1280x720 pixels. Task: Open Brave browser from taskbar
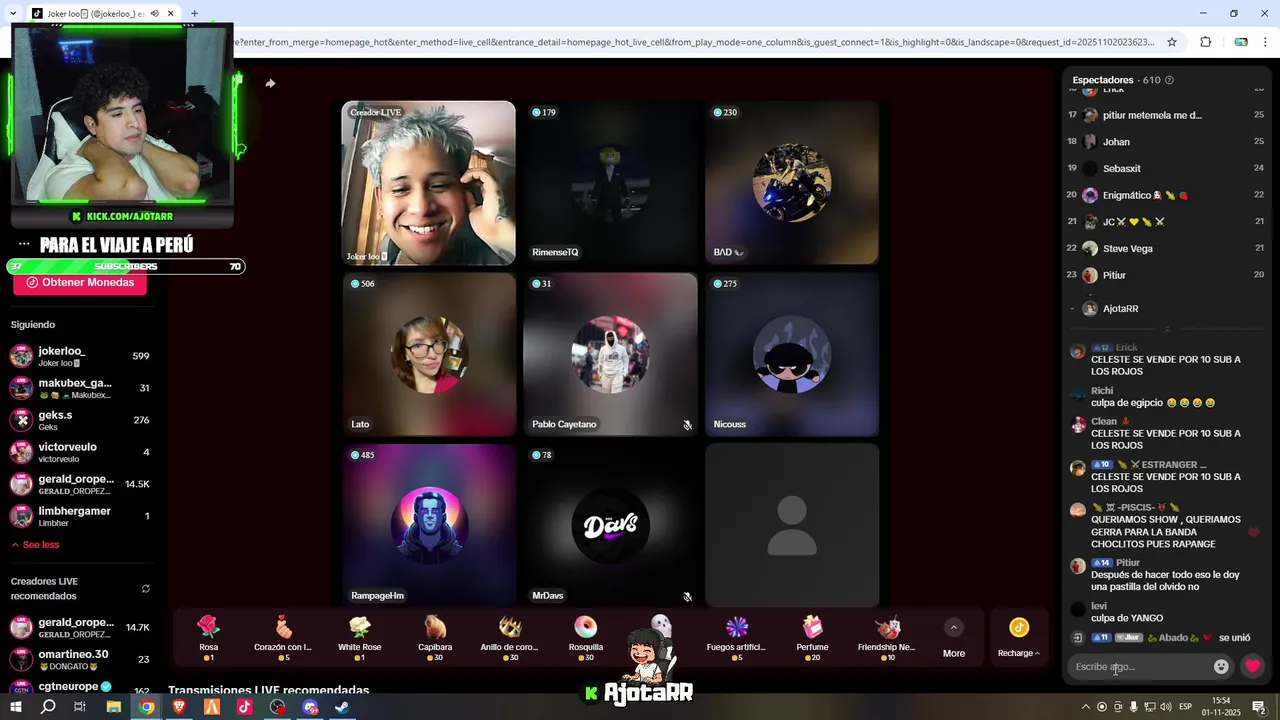180,707
